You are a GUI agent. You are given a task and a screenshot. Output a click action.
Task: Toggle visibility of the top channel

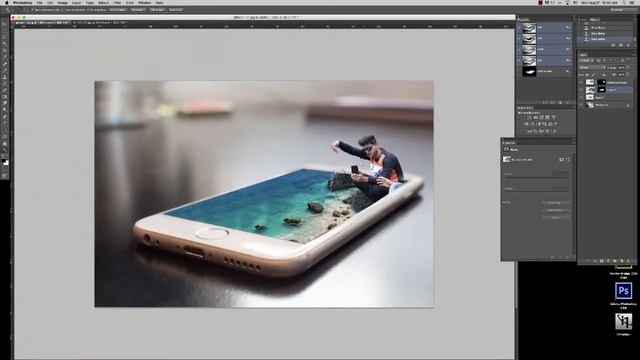coord(519,28)
